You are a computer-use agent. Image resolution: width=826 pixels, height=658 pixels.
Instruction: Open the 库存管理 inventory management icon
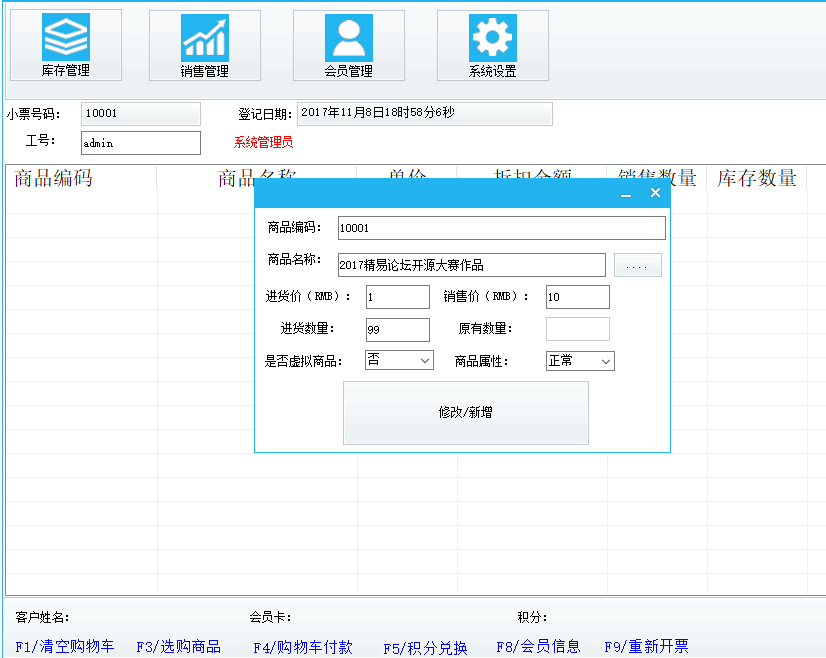pos(64,44)
